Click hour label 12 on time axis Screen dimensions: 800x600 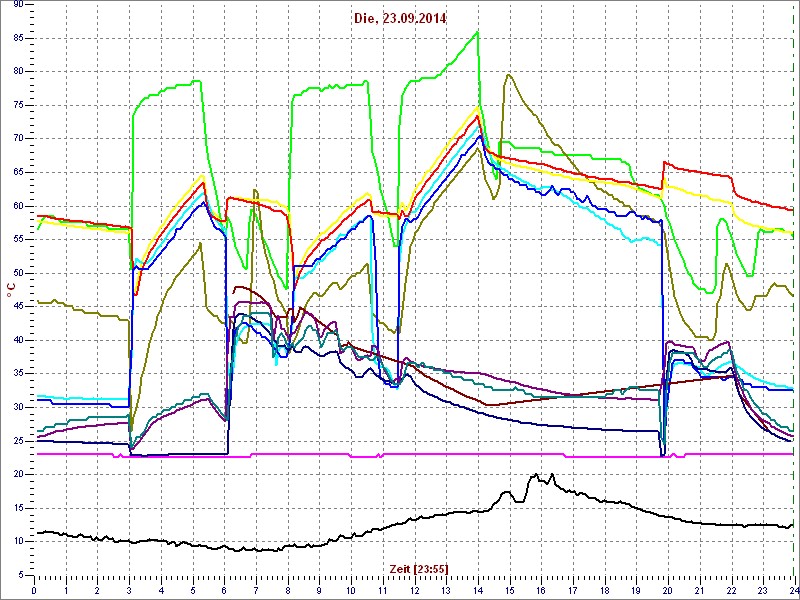(x=414, y=591)
